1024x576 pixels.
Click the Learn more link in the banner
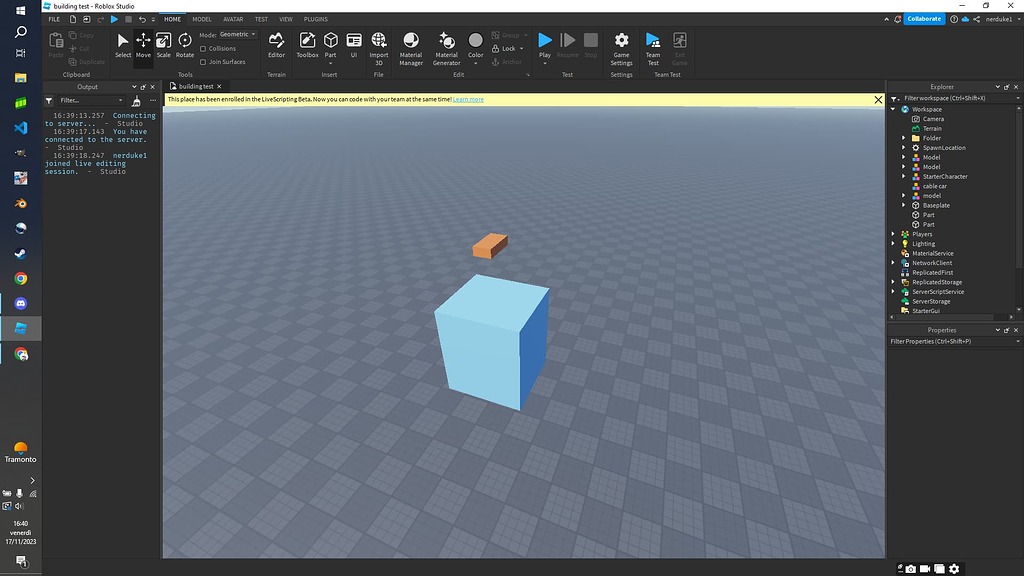471,99
